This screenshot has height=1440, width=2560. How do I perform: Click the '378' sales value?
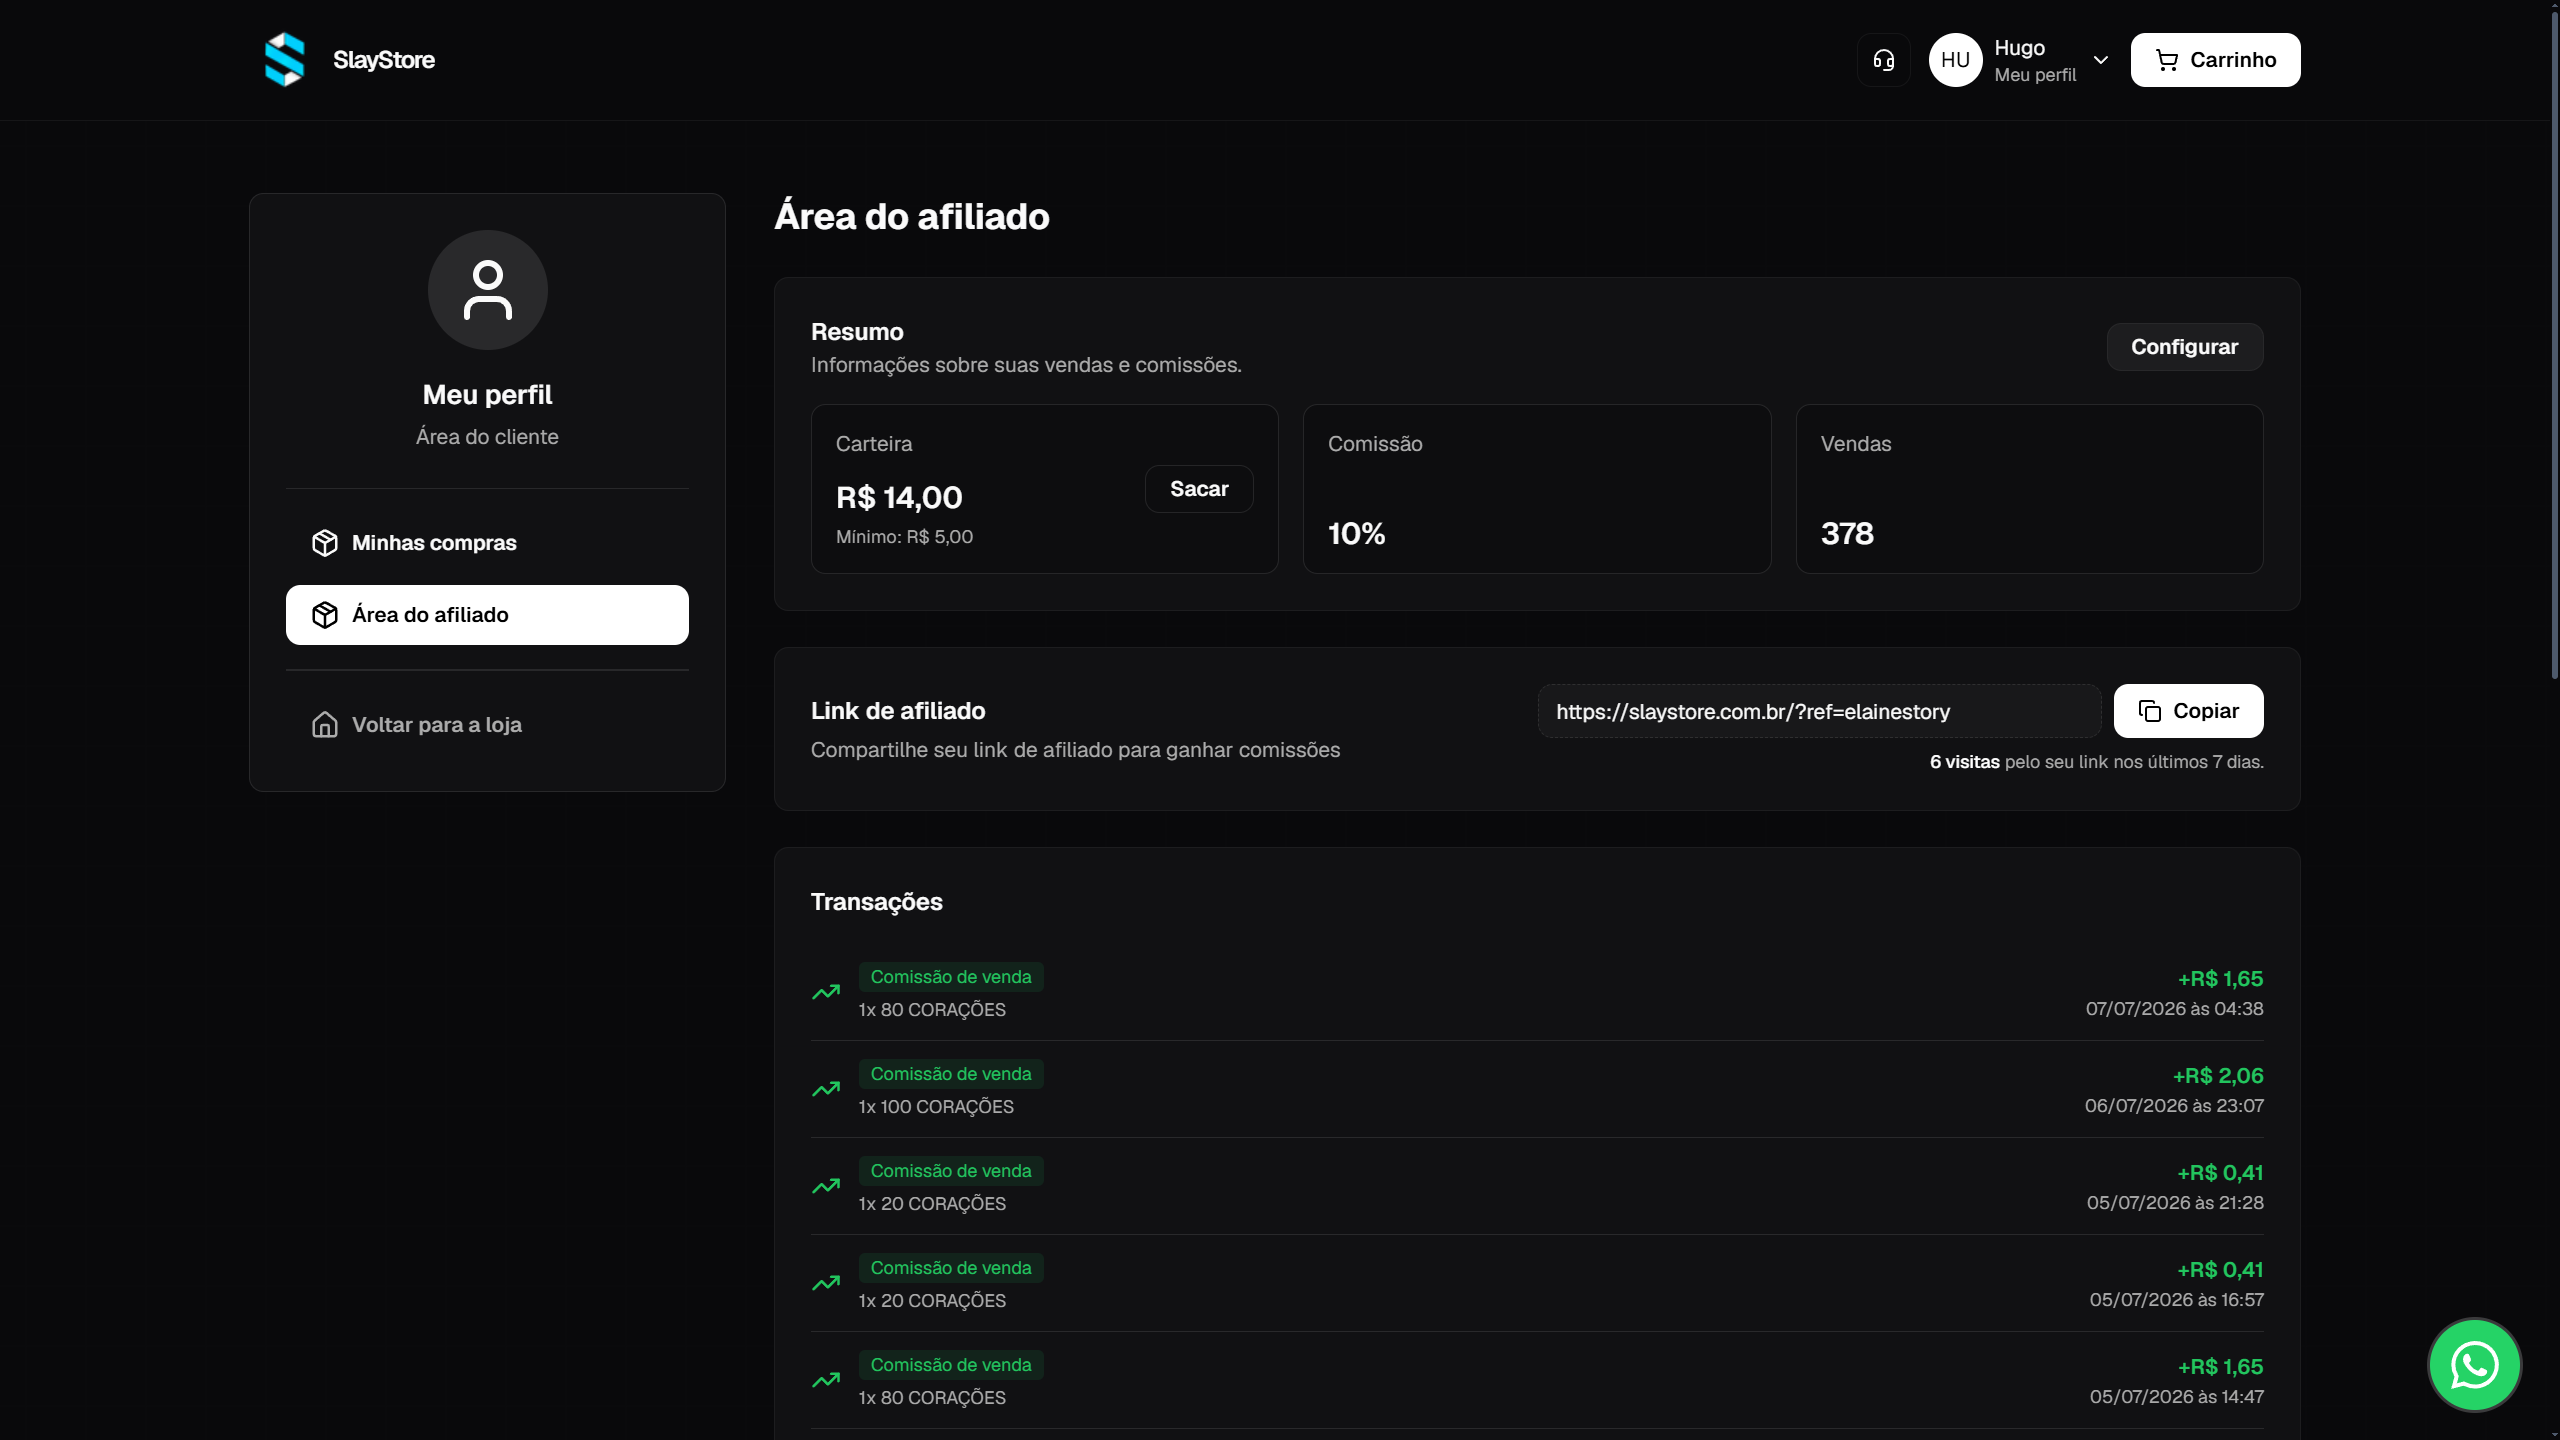1847,534
